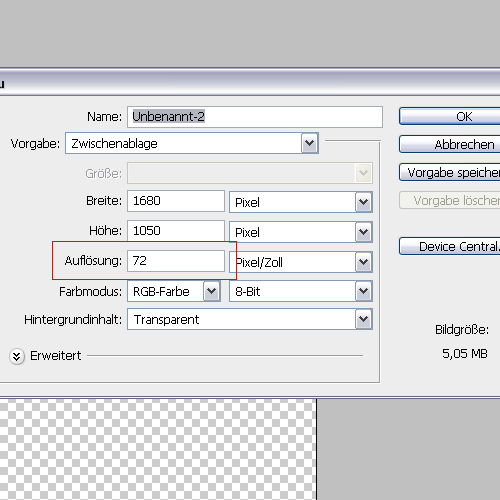The image size is (500, 500).
Task: Select the Zwischenablage preset combo box
Action: [192, 143]
